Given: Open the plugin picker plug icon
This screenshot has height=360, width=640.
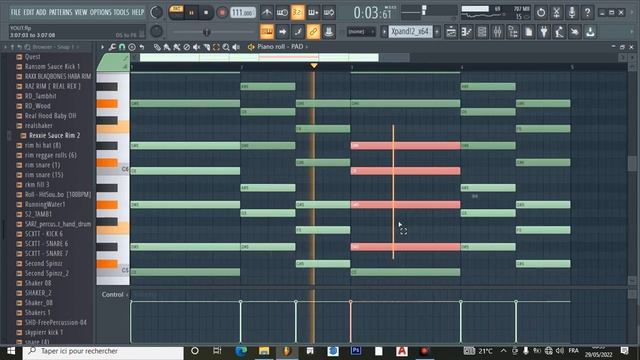Looking at the screenshot, I should coord(544,31).
